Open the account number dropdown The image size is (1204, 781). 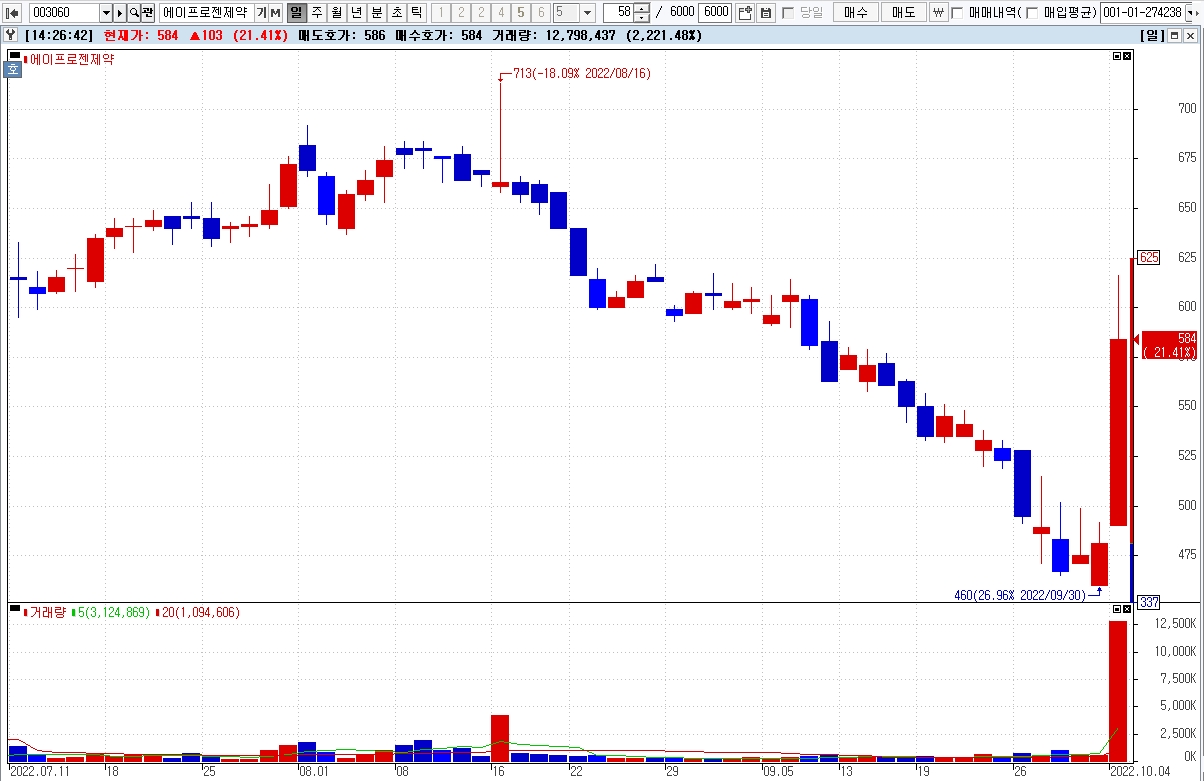point(1190,13)
